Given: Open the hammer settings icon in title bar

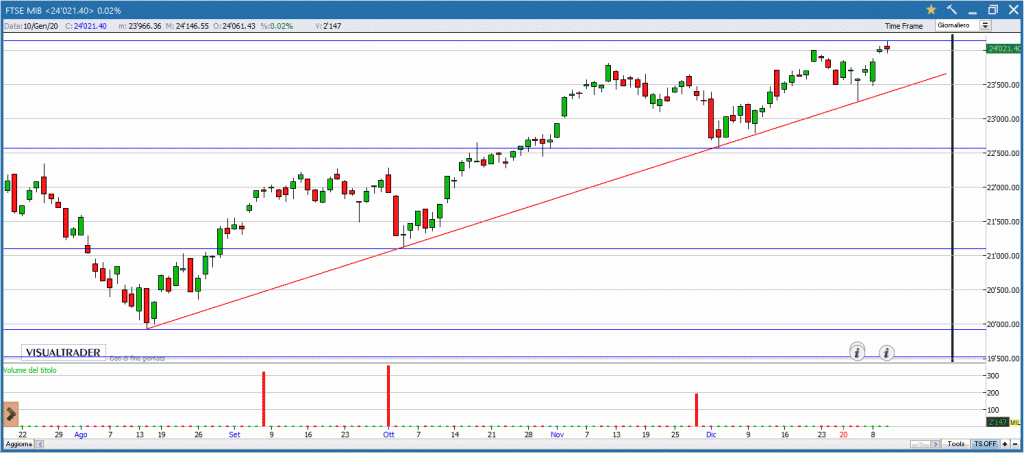Looking at the screenshot, I should tap(951, 8).
